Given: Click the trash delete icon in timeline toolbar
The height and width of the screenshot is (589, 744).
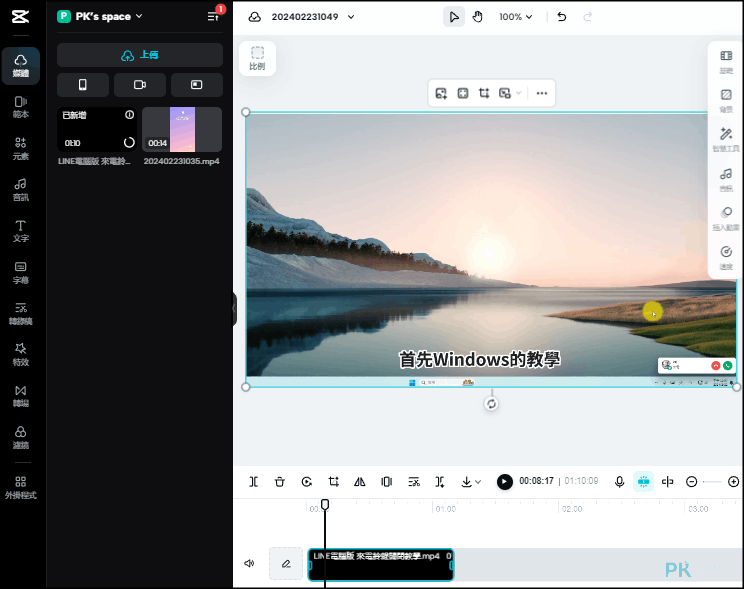Looking at the screenshot, I should (x=280, y=482).
